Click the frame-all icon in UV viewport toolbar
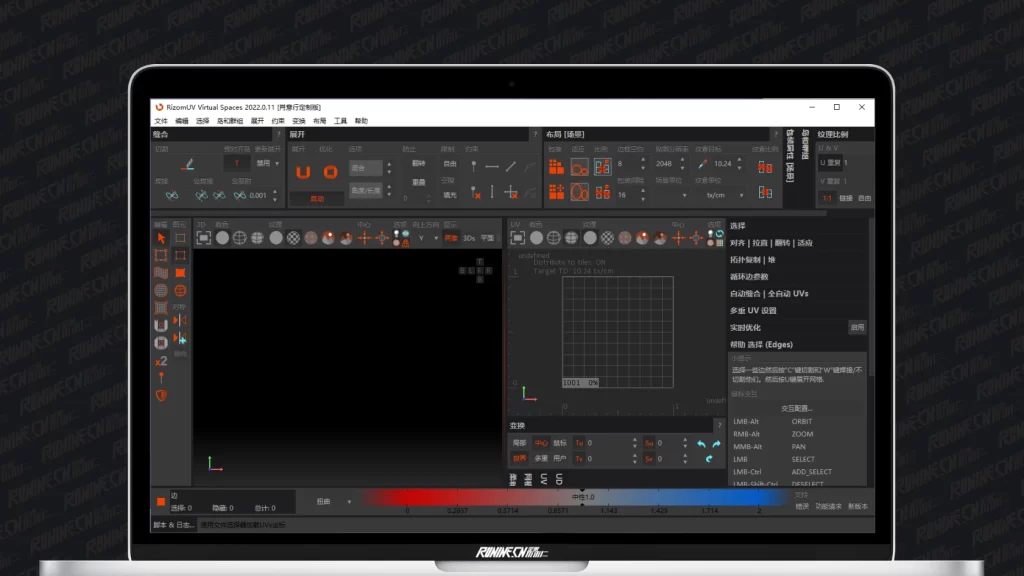 click(518, 238)
